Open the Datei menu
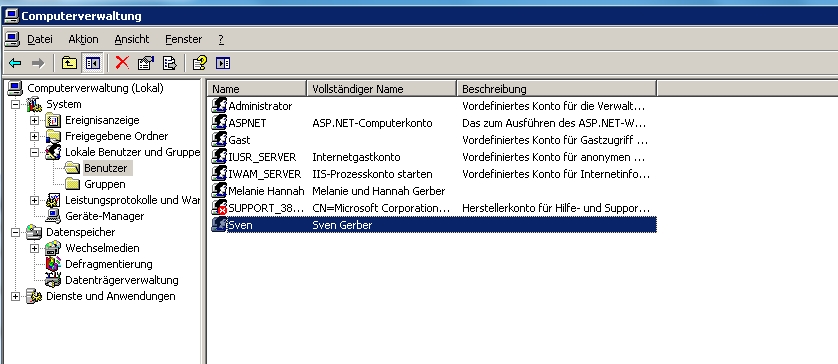The image size is (838, 364). 40,39
